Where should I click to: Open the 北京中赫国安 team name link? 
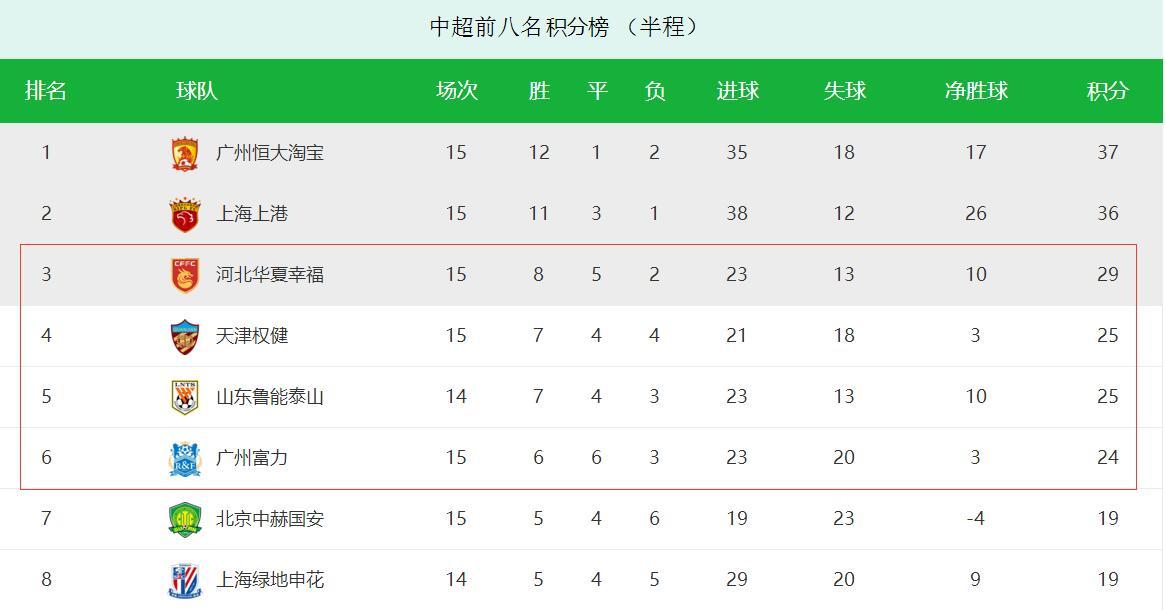pyautogui.click(x=270, y=519)
